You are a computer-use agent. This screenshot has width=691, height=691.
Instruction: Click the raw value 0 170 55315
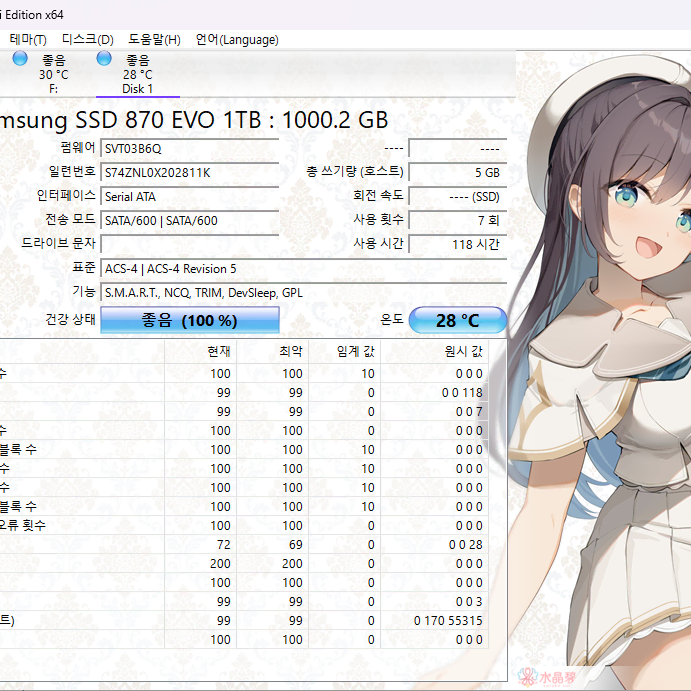448,620
